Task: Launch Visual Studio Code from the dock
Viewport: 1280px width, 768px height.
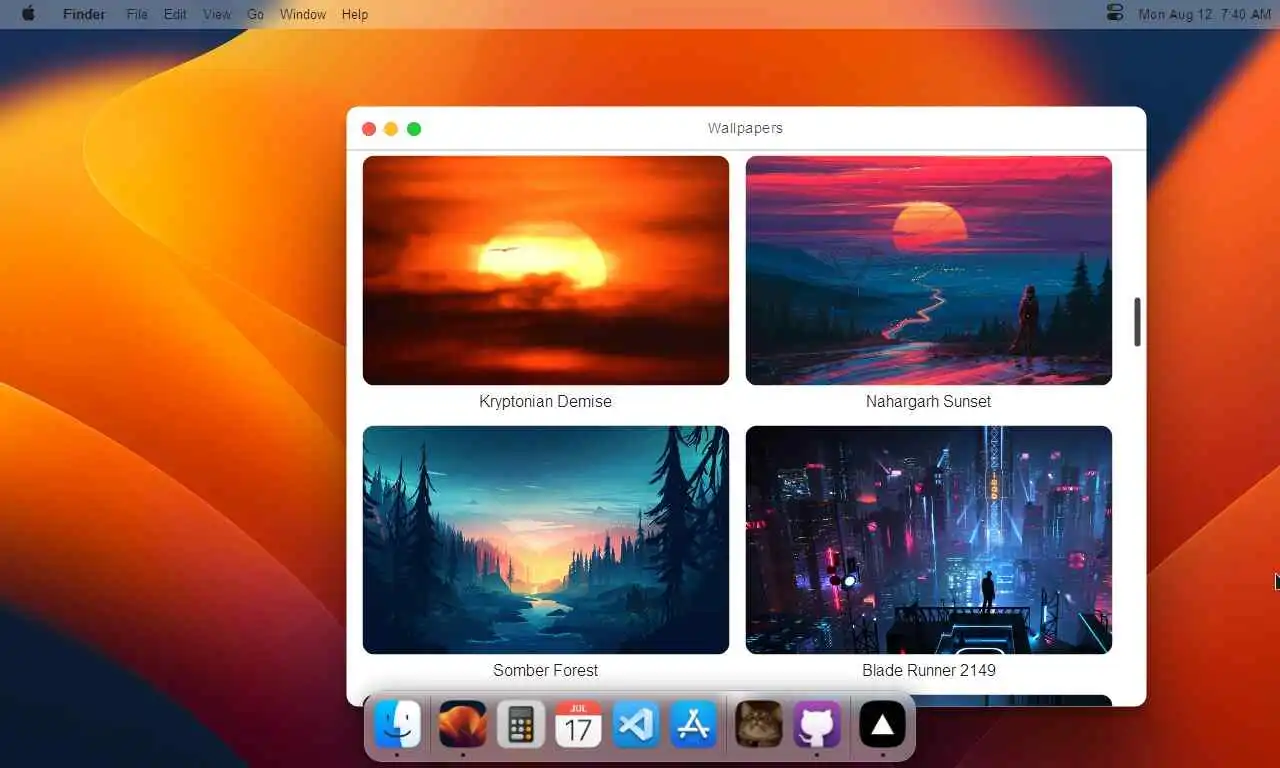Action: coord(636,724)
